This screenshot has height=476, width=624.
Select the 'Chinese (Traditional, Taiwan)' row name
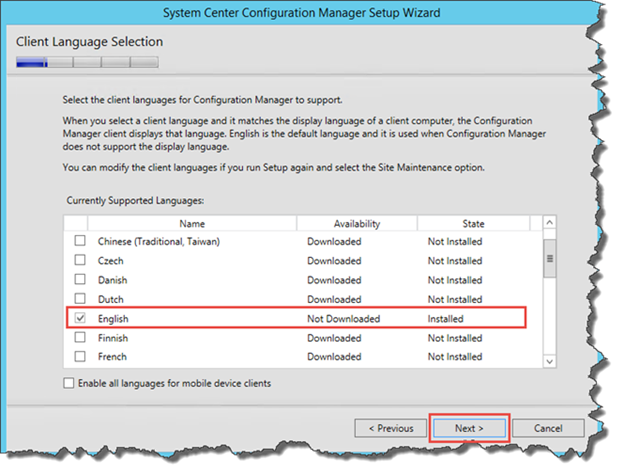click(x=159, y=242)
